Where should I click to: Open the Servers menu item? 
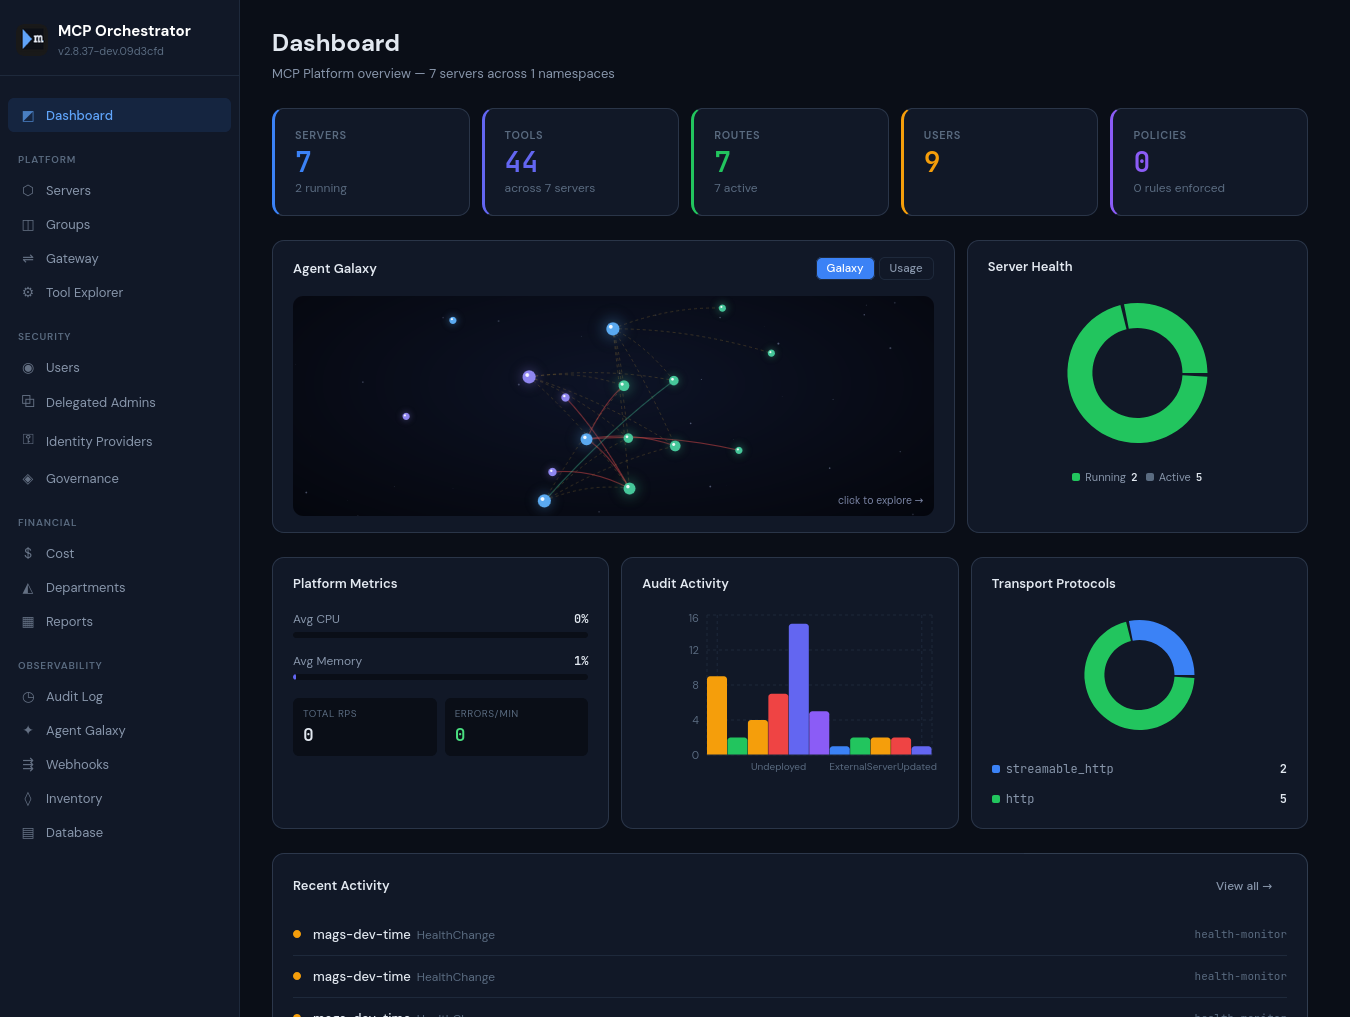coord(119,190)
